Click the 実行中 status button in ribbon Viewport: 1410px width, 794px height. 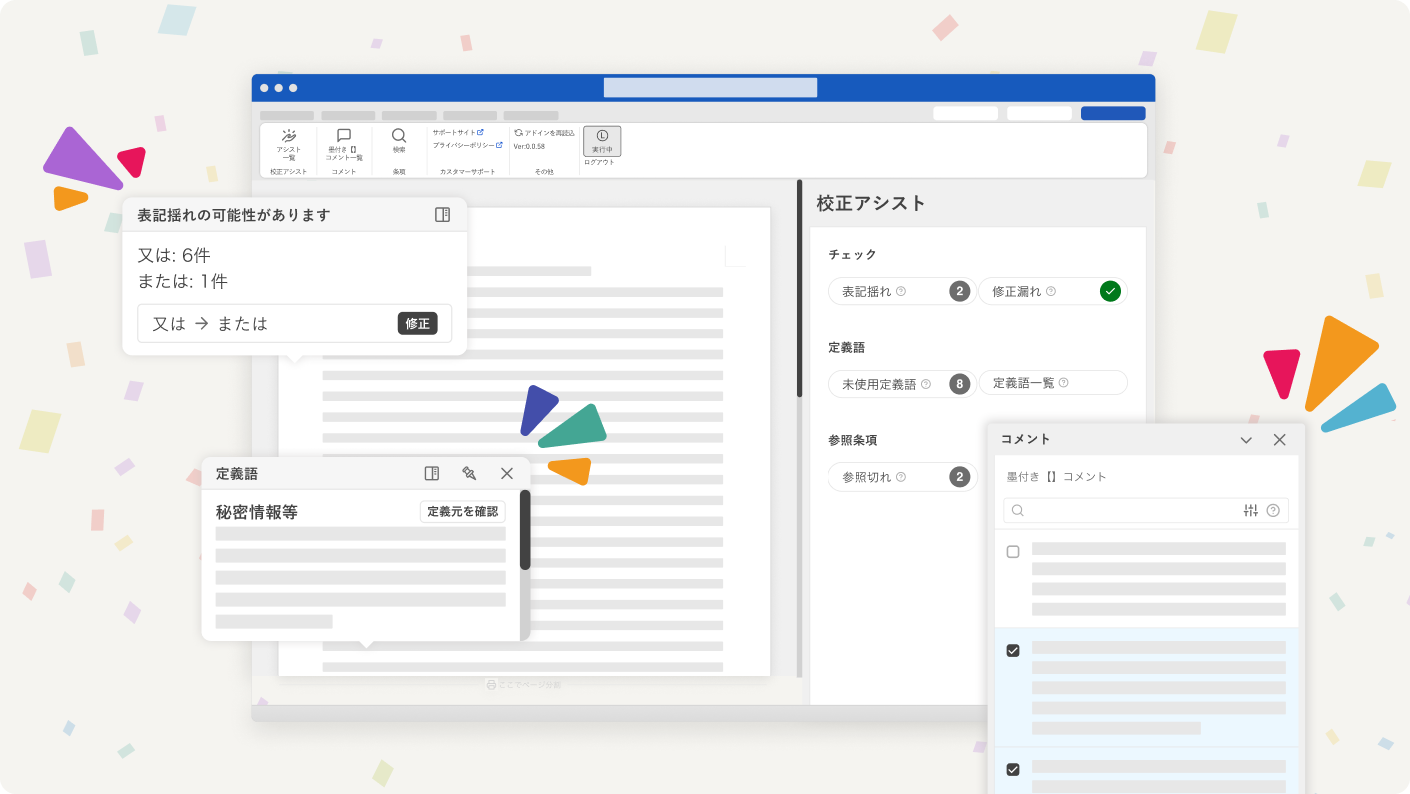[x=602, y=140]
